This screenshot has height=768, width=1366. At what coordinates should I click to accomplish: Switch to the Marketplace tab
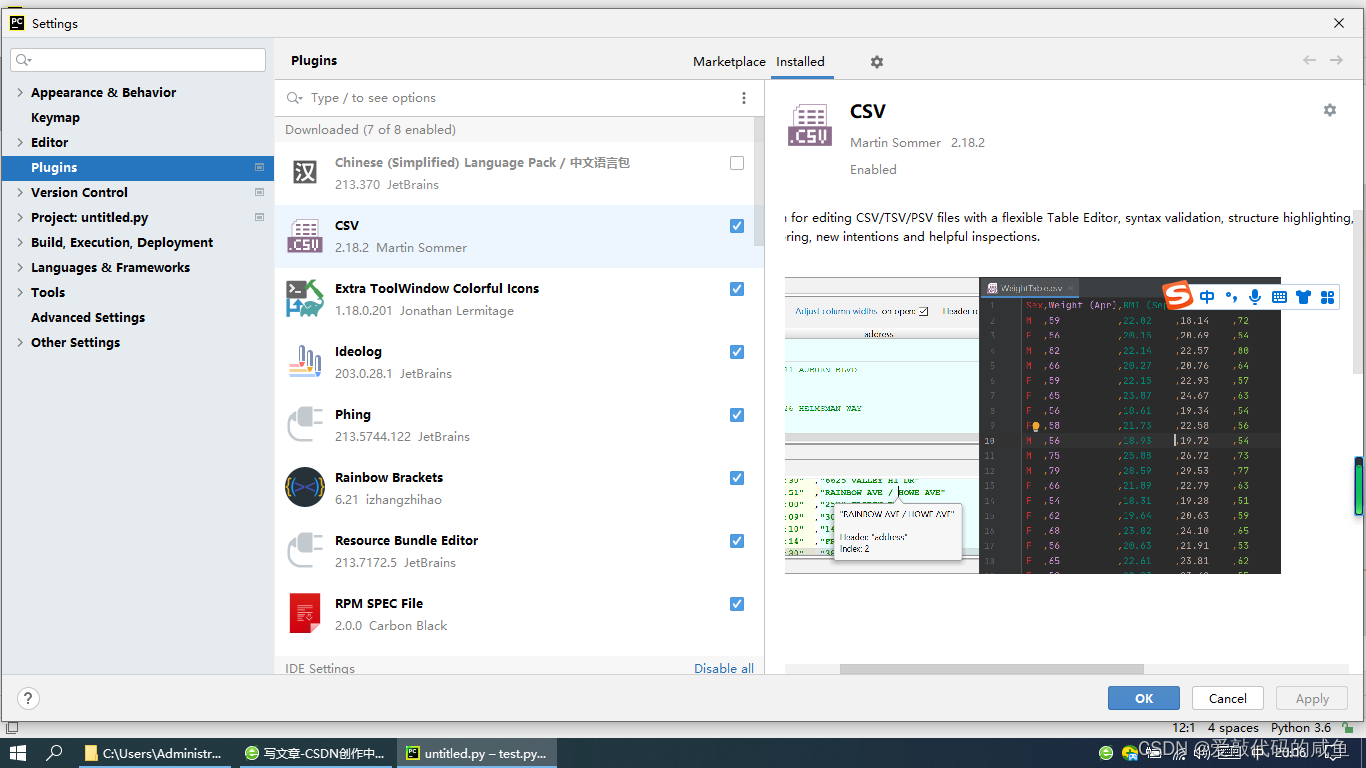point(729,62)
